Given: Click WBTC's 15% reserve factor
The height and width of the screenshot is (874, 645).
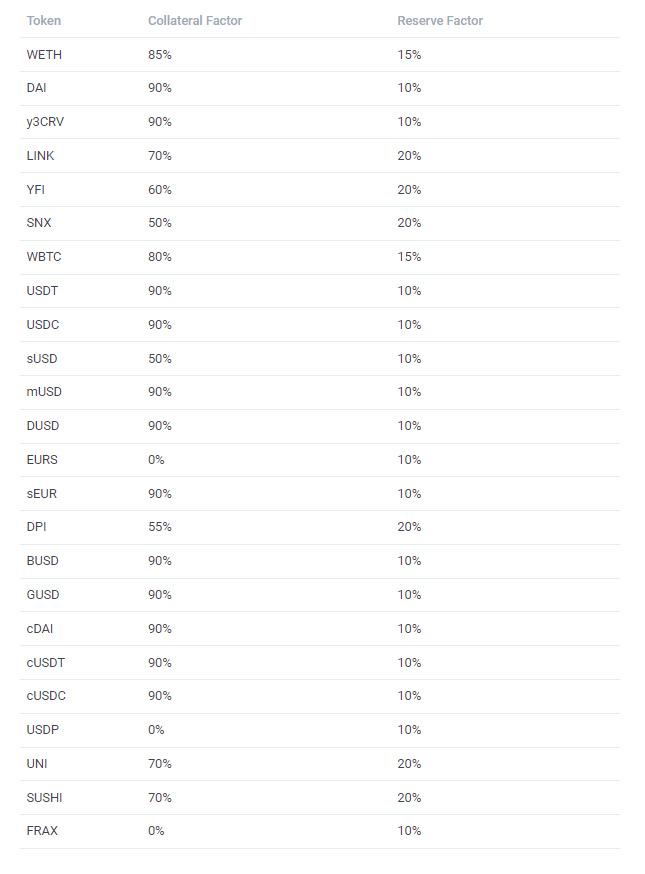Looking at the screenshot, I should [x=409, y=257].
